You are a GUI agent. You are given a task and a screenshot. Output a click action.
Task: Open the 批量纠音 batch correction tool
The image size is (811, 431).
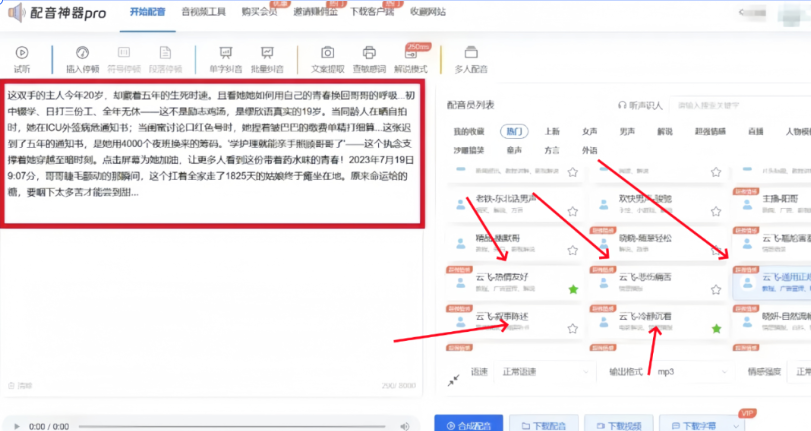tap(266, 54)
